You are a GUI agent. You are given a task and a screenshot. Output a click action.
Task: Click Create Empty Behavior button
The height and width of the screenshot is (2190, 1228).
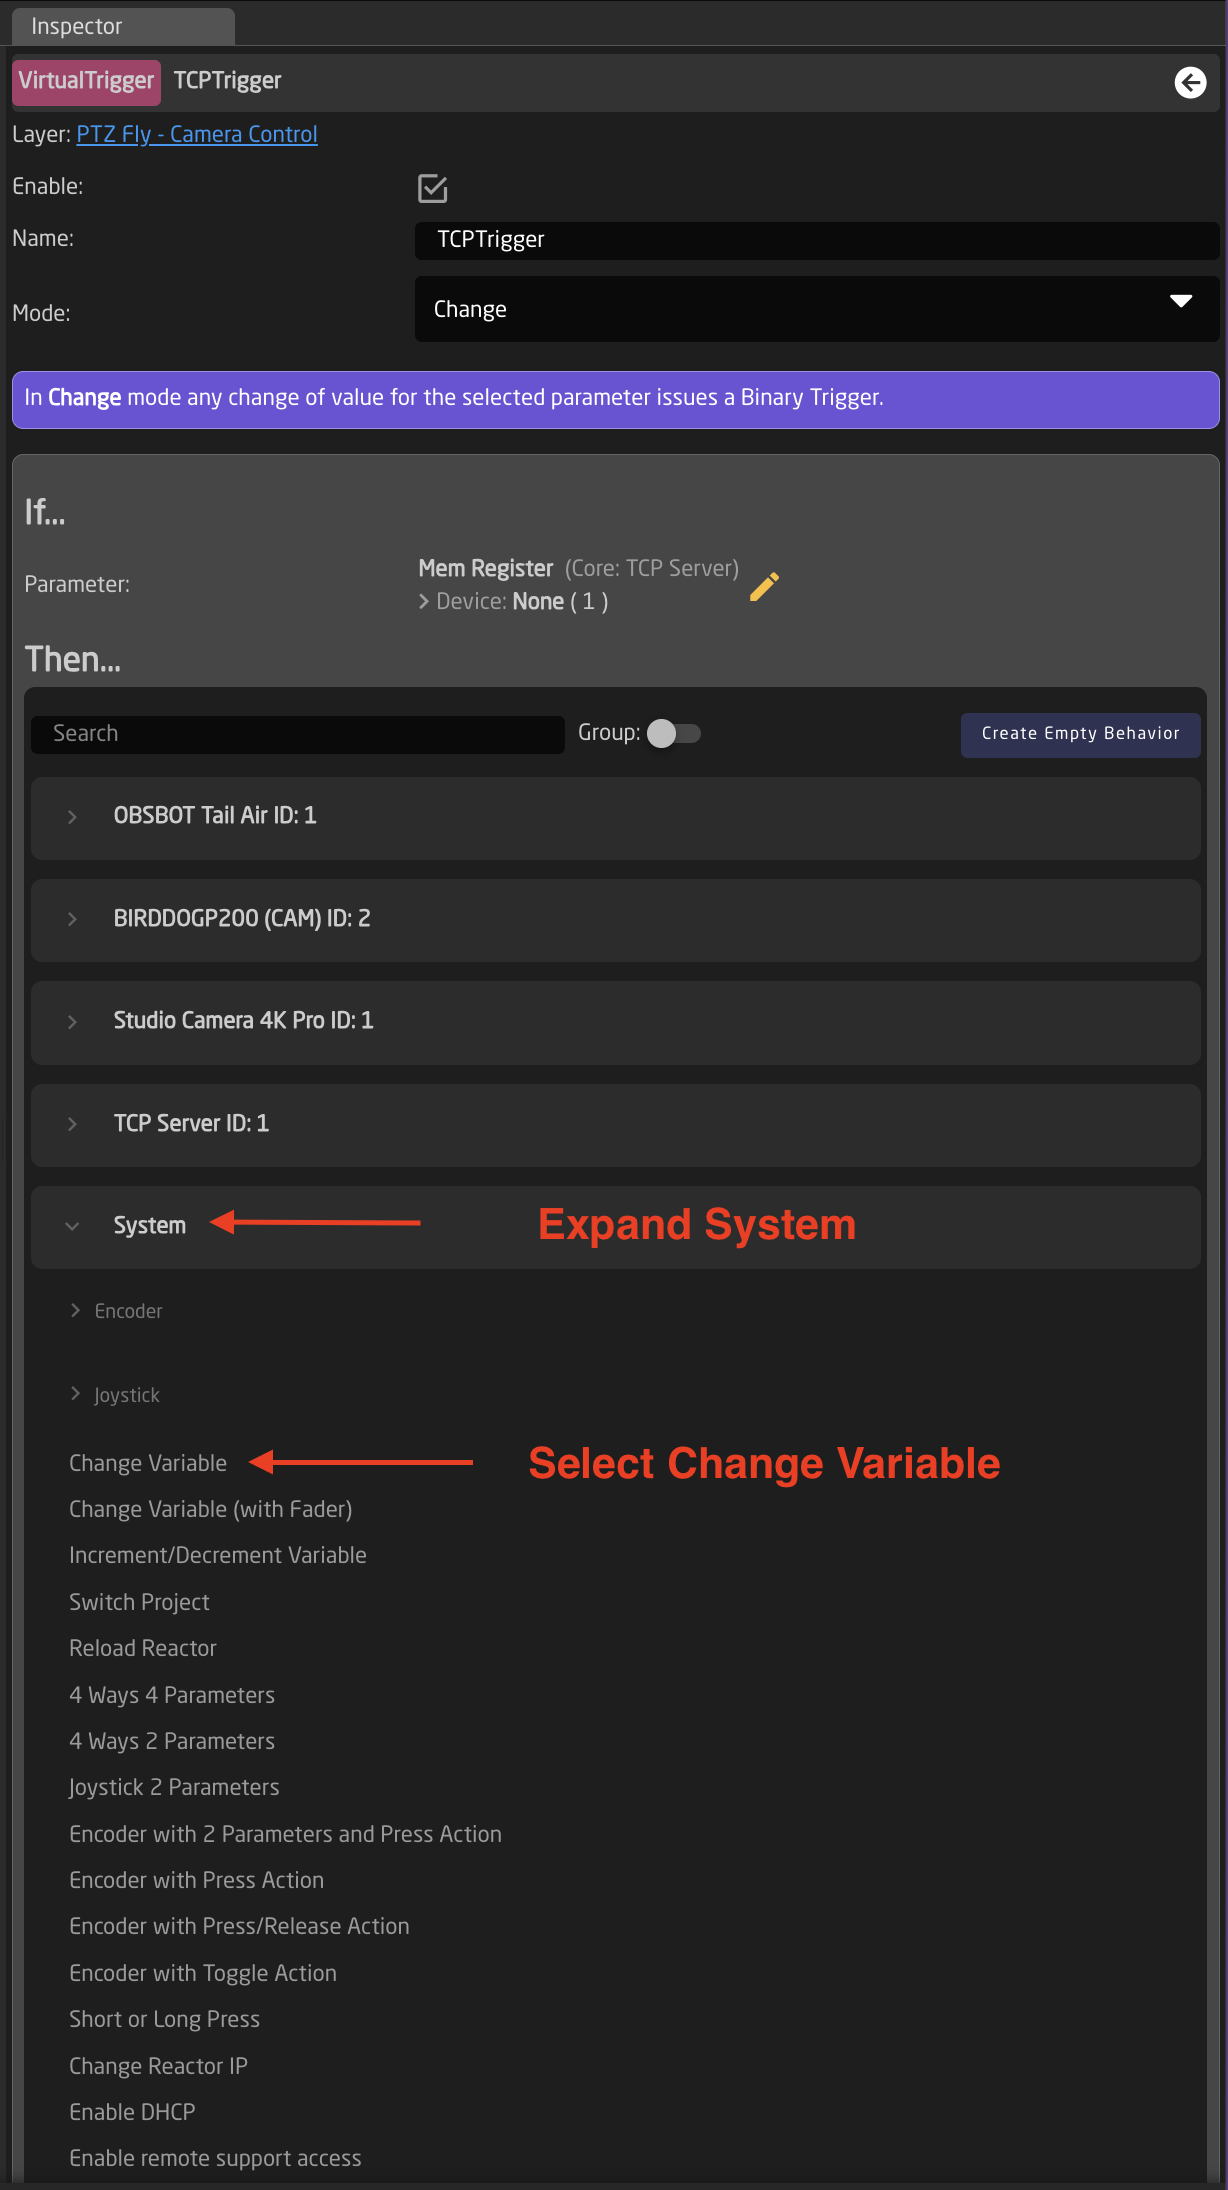[x=1080, y=733]
